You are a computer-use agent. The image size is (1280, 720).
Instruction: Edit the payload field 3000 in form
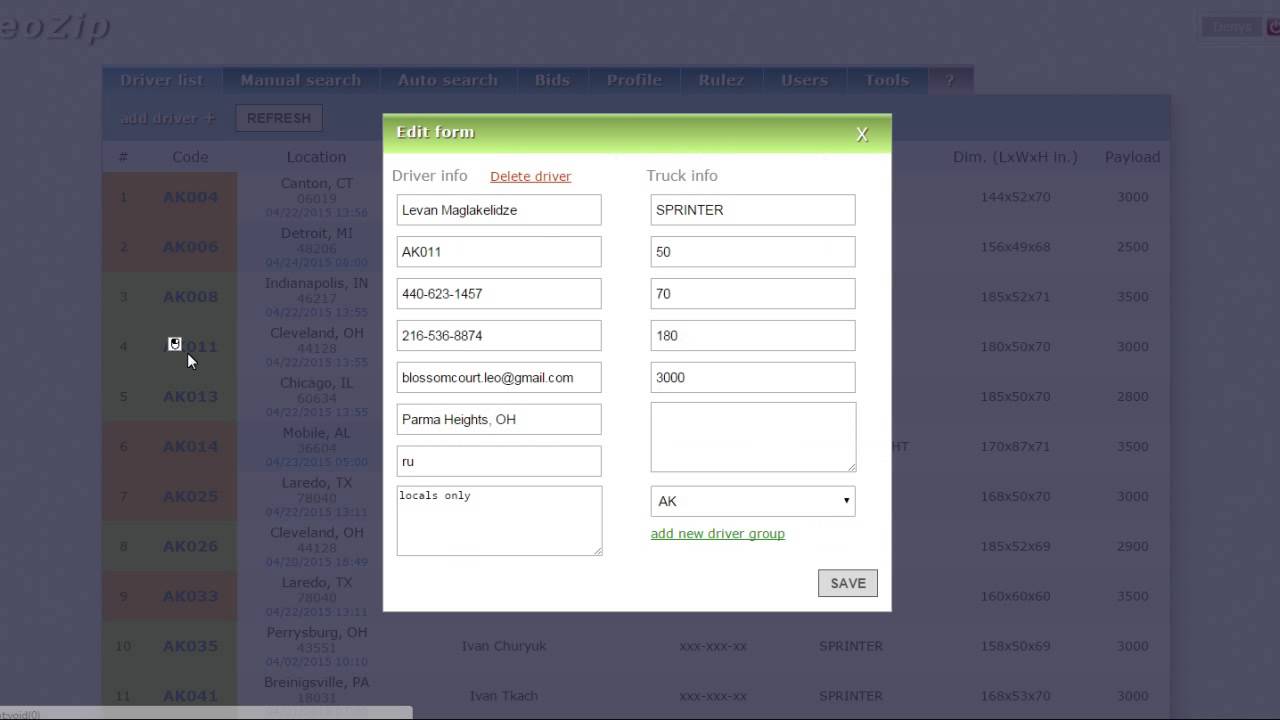pyautogui.click(x=753, y=378)
